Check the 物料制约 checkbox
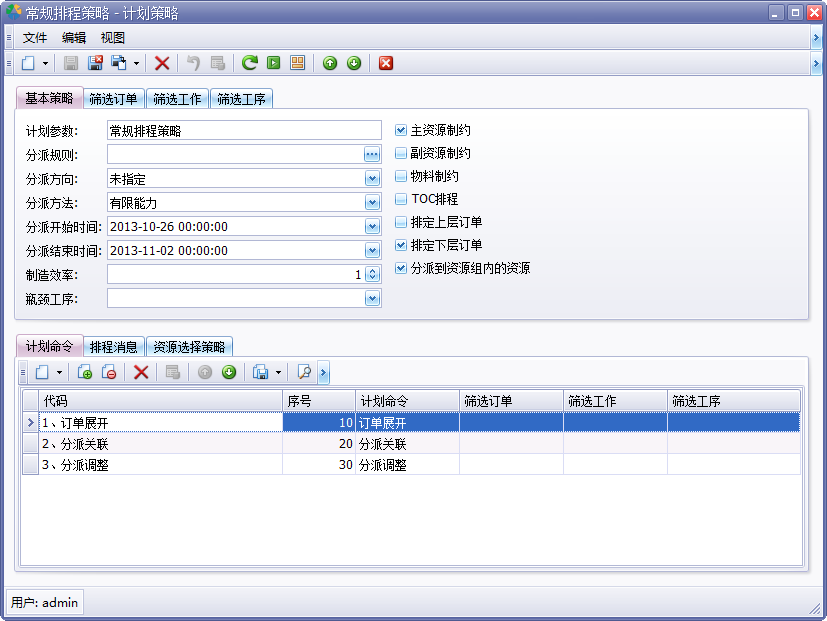Viewport: 827px width, 621px height. 401,176
